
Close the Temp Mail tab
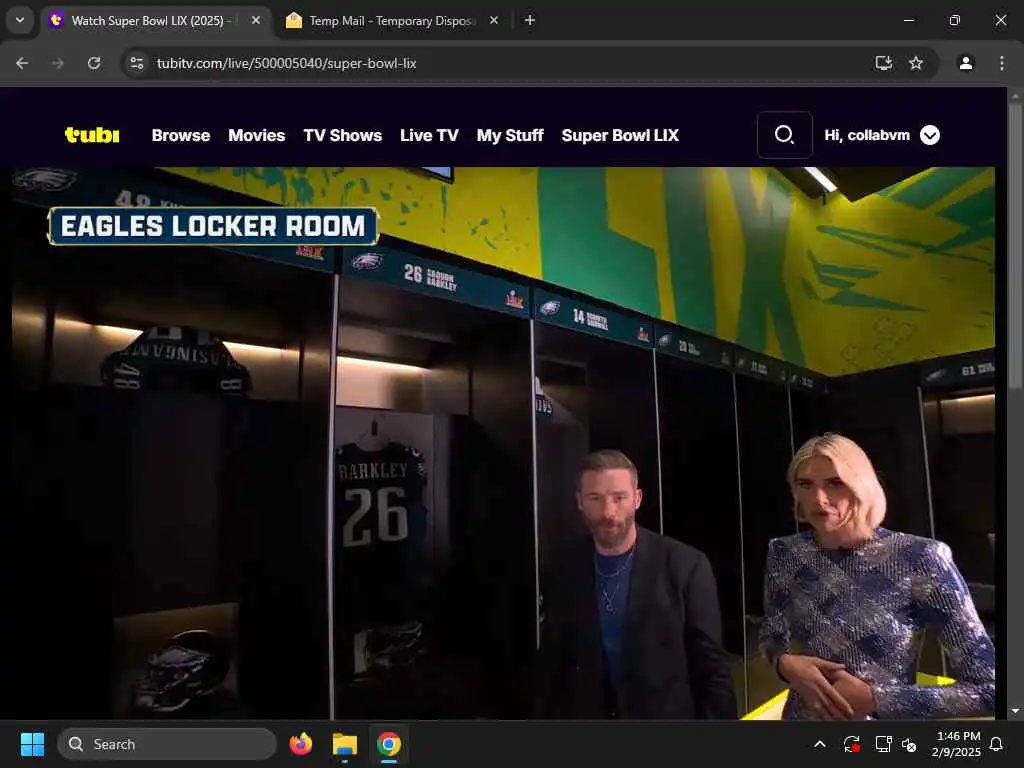[494, 20]
